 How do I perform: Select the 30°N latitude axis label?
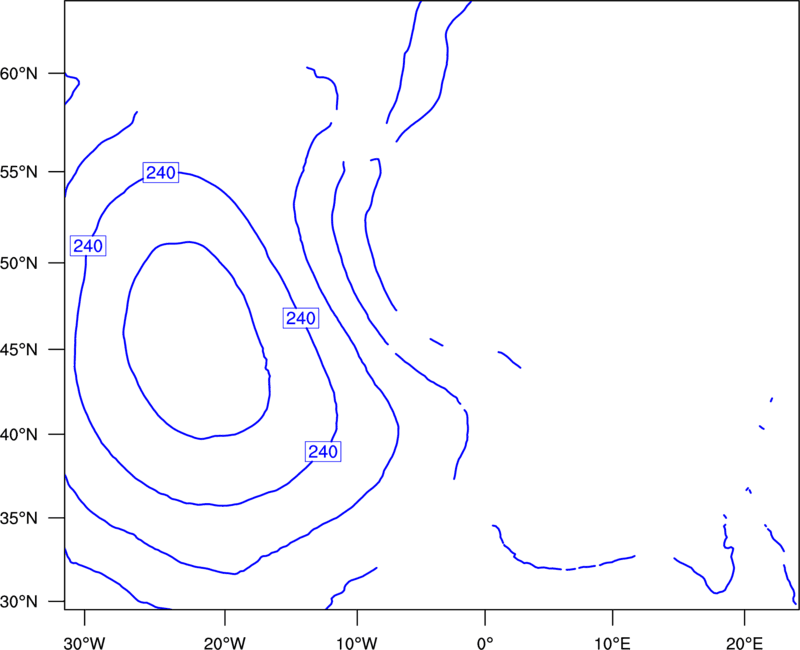click(19, 602)
